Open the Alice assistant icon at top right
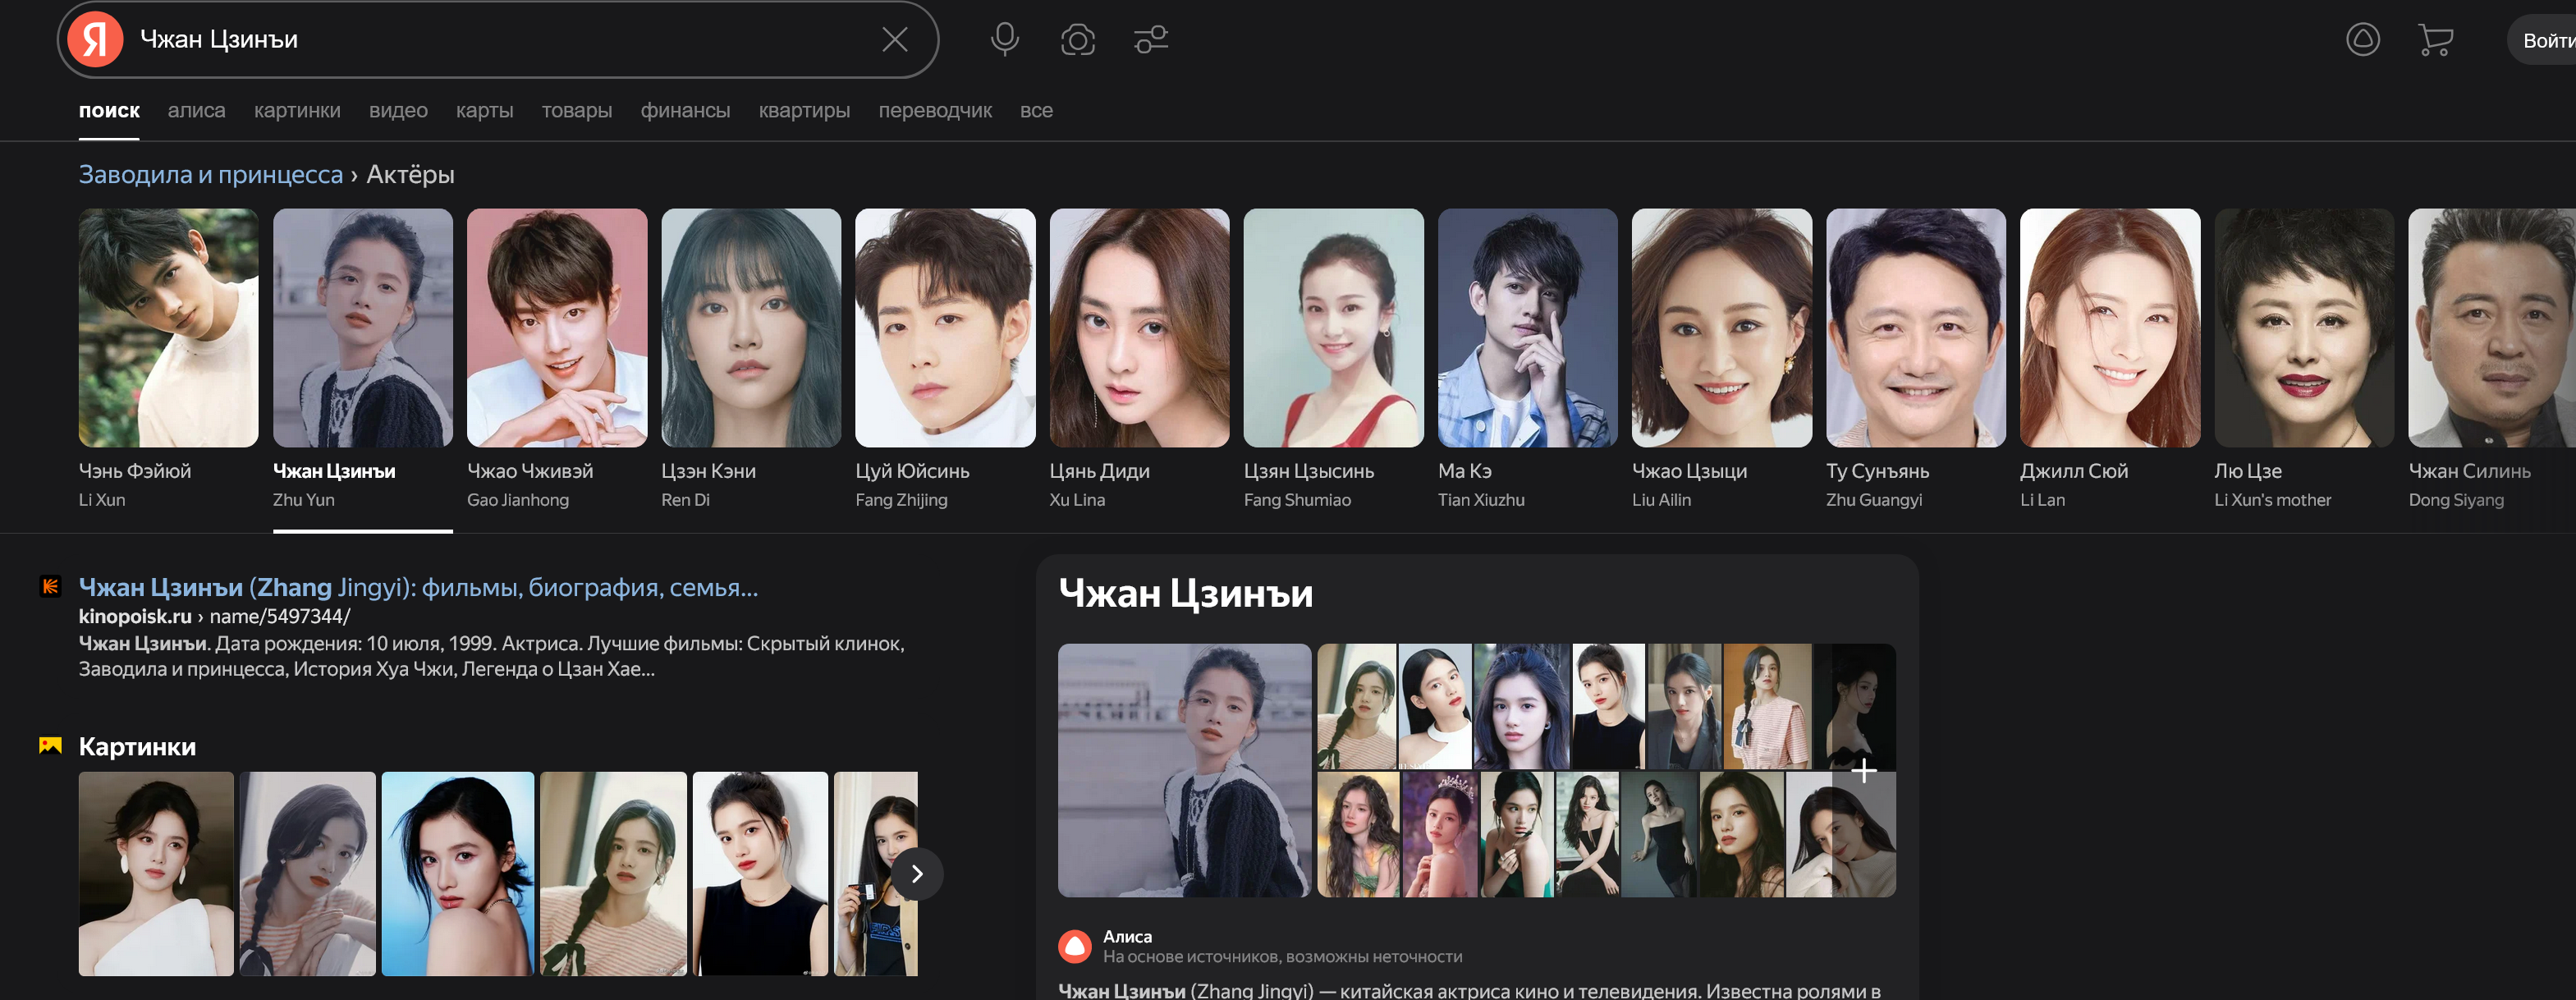 (x=2362, y=40)
